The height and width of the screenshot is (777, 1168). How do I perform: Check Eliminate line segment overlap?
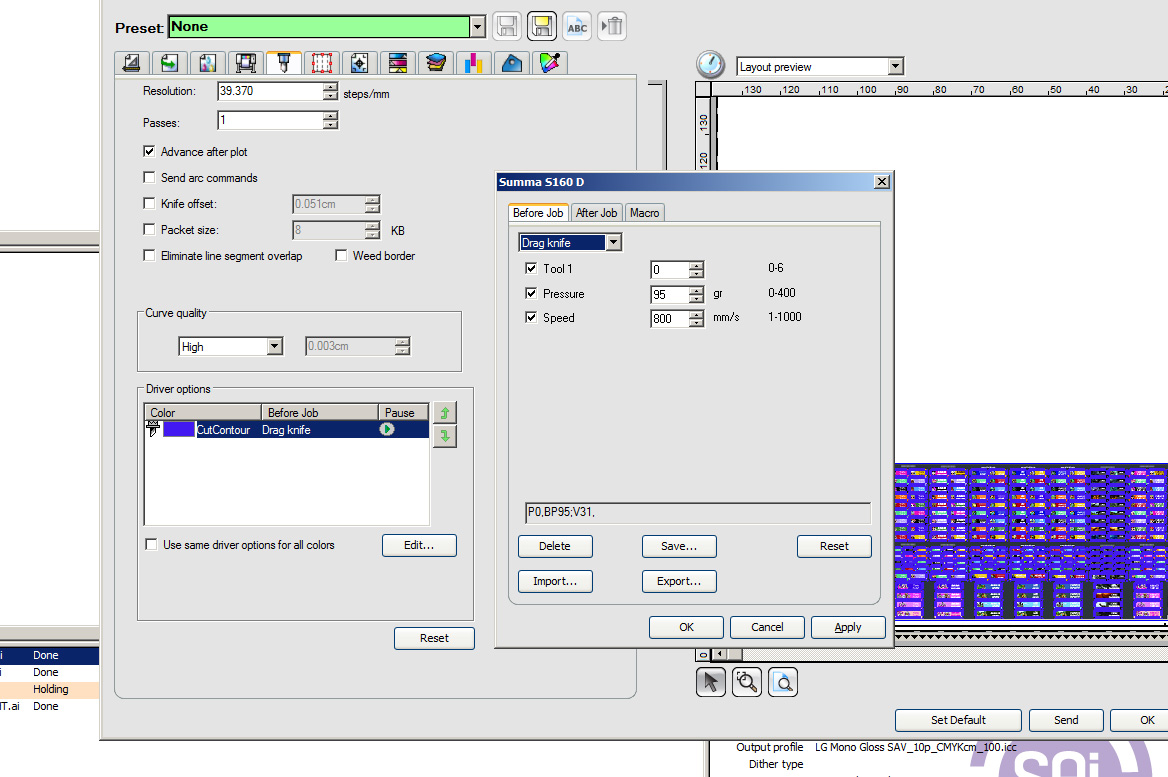coord(149,256)
